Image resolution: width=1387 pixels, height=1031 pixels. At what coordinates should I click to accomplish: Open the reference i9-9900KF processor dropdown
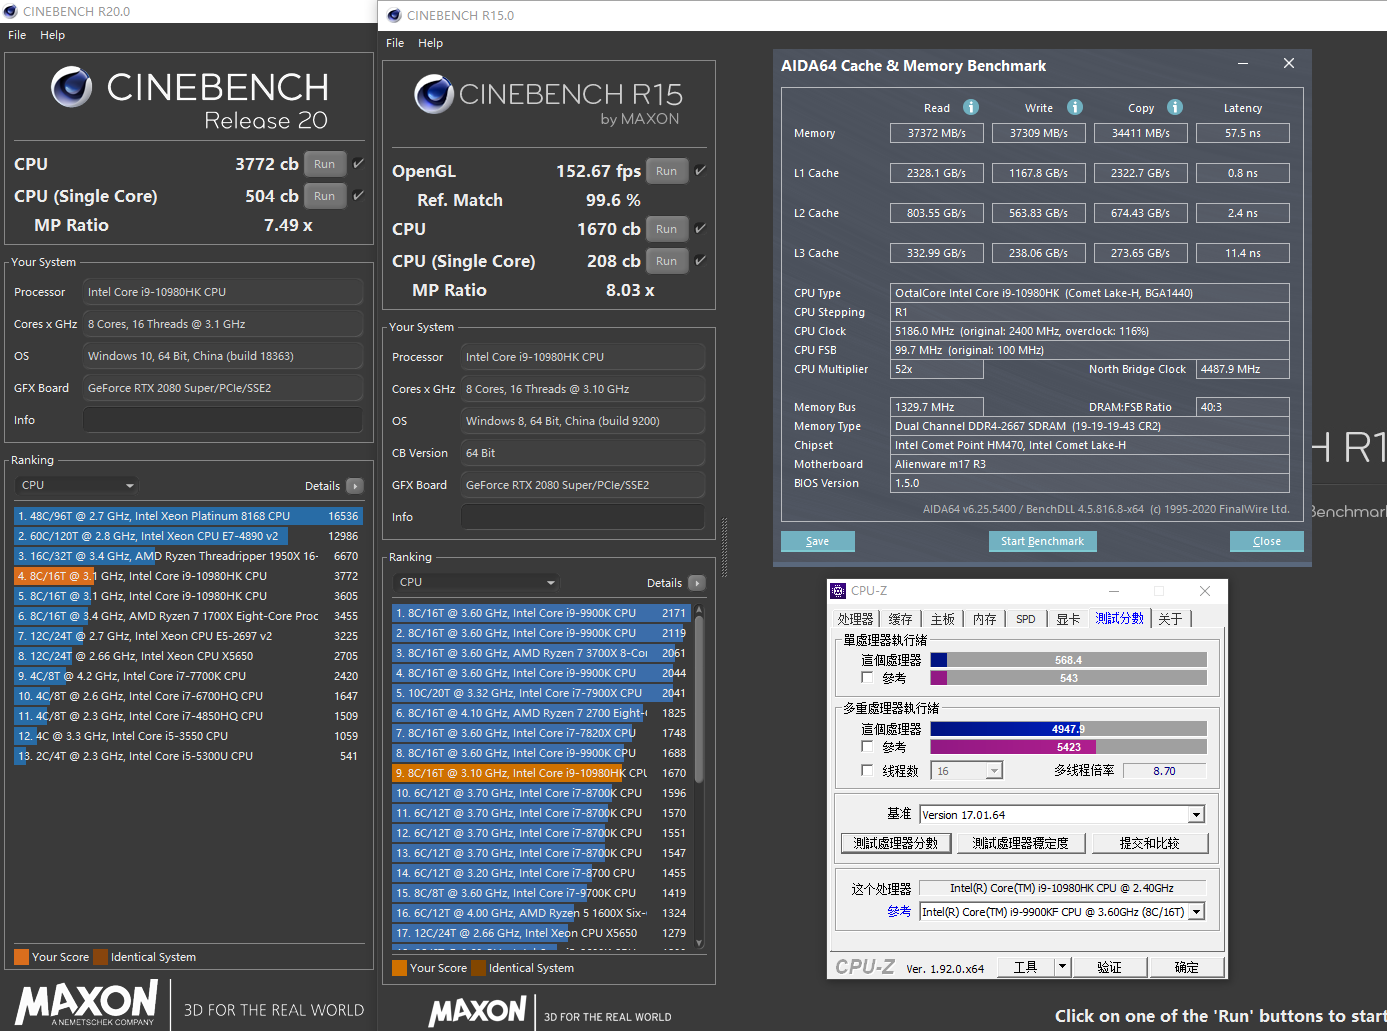point(1062,911)
